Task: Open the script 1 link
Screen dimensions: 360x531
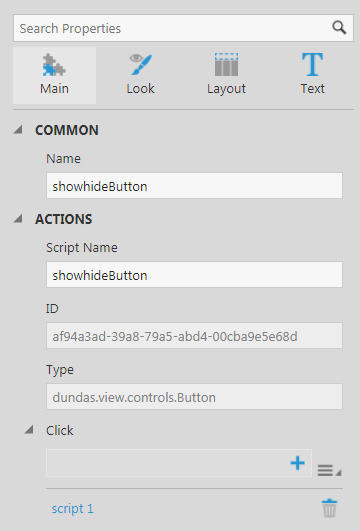Action: point(72,509)
